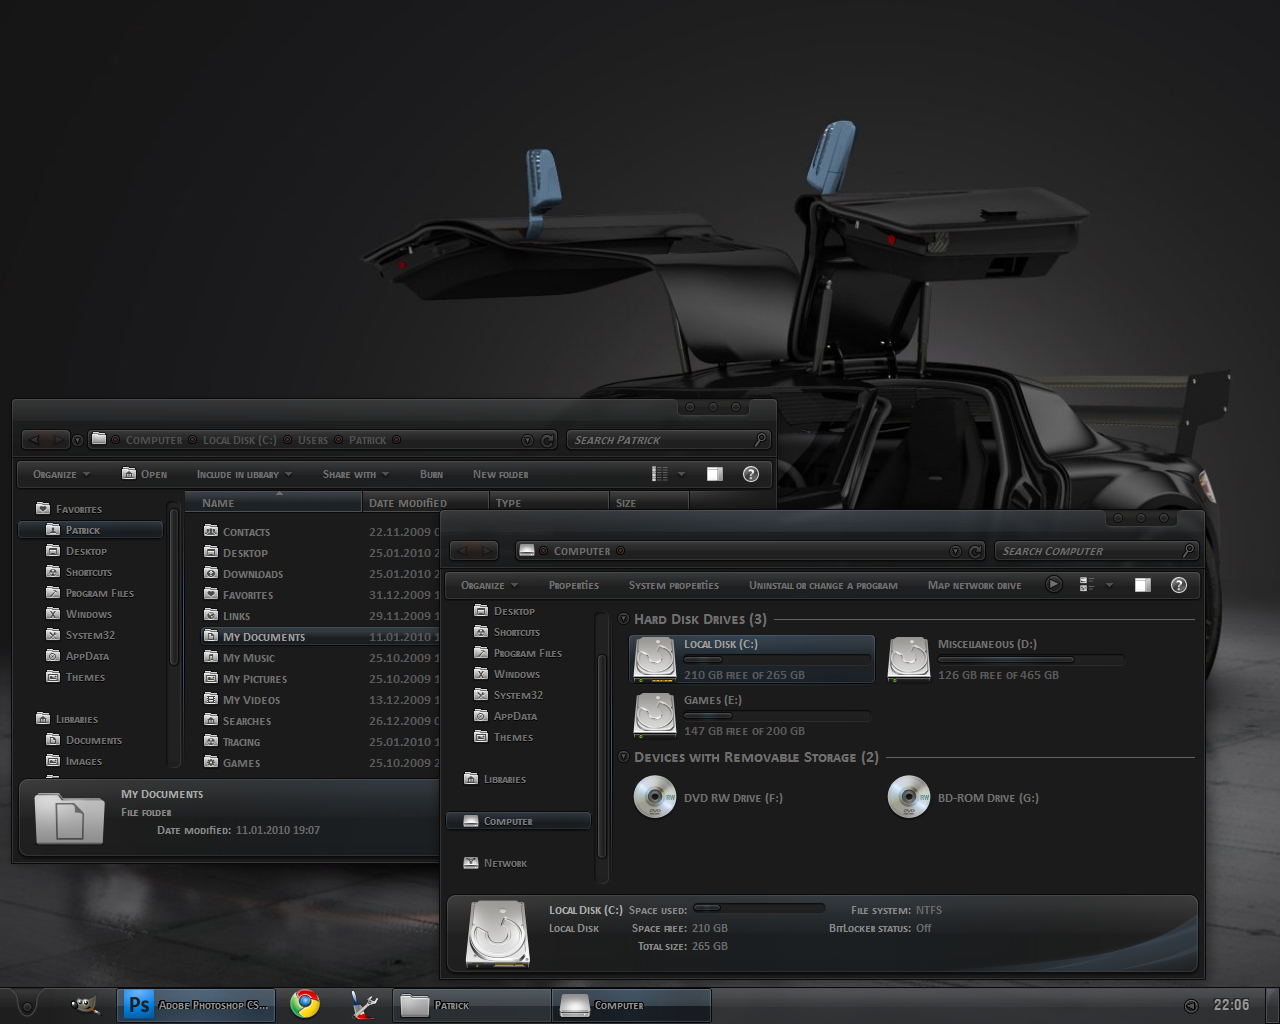Click the Miscellaneous (D:) capacity bar
The image size is (1280, 1024).
point(1031,660)
